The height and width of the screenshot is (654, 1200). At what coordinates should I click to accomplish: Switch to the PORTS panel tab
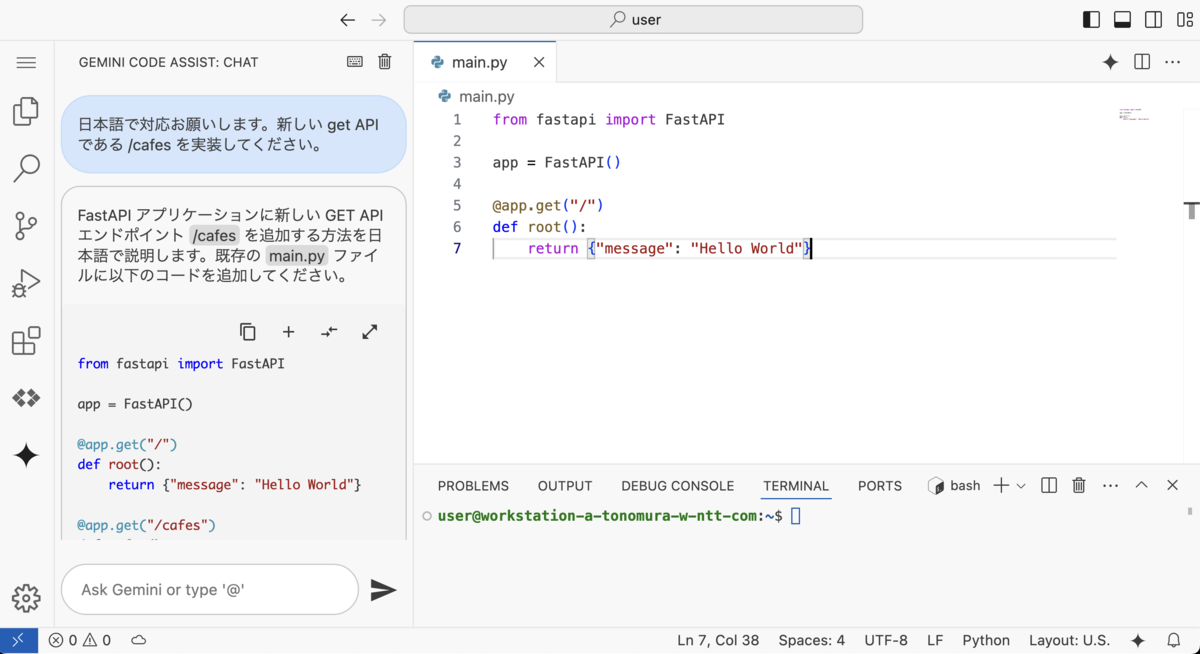(880, 485)
